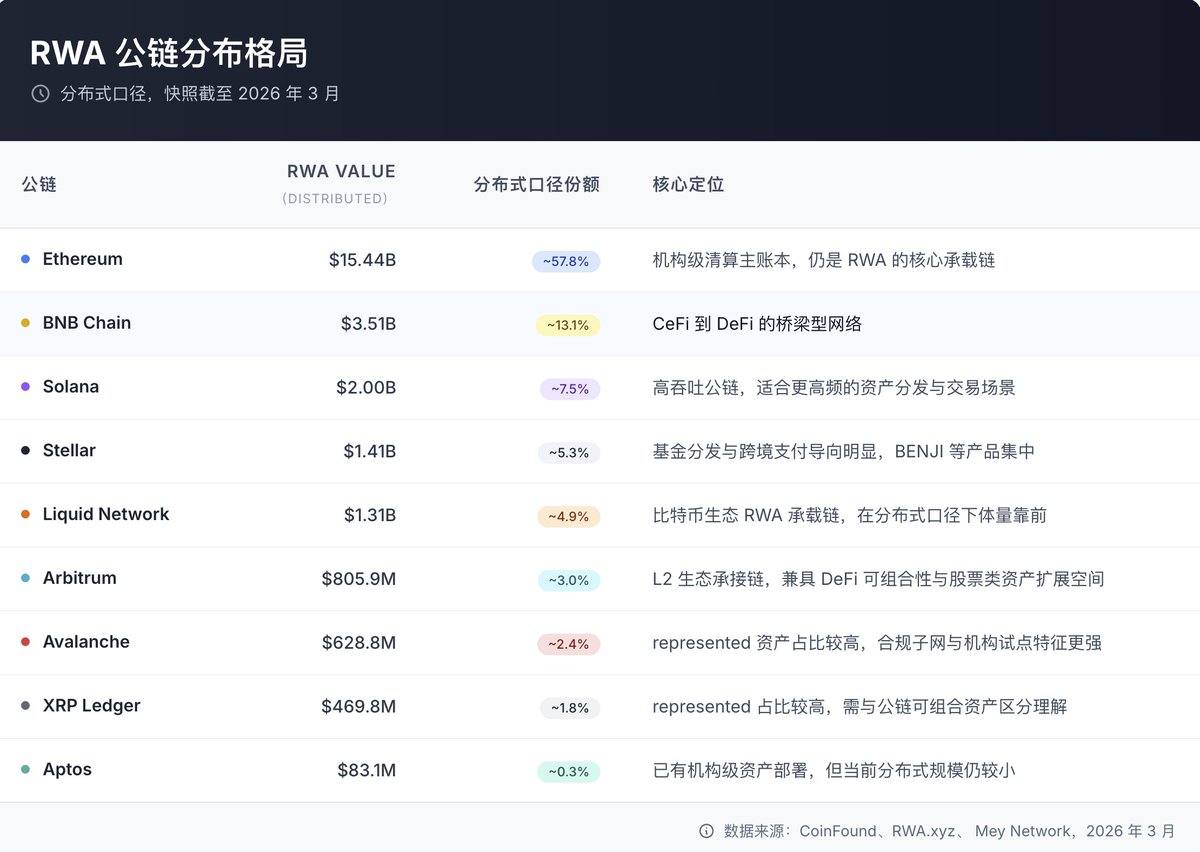Select the Avalanche chain name
Image resolution: width=1200 pixels, height=852 pixels.
(86, 642)
